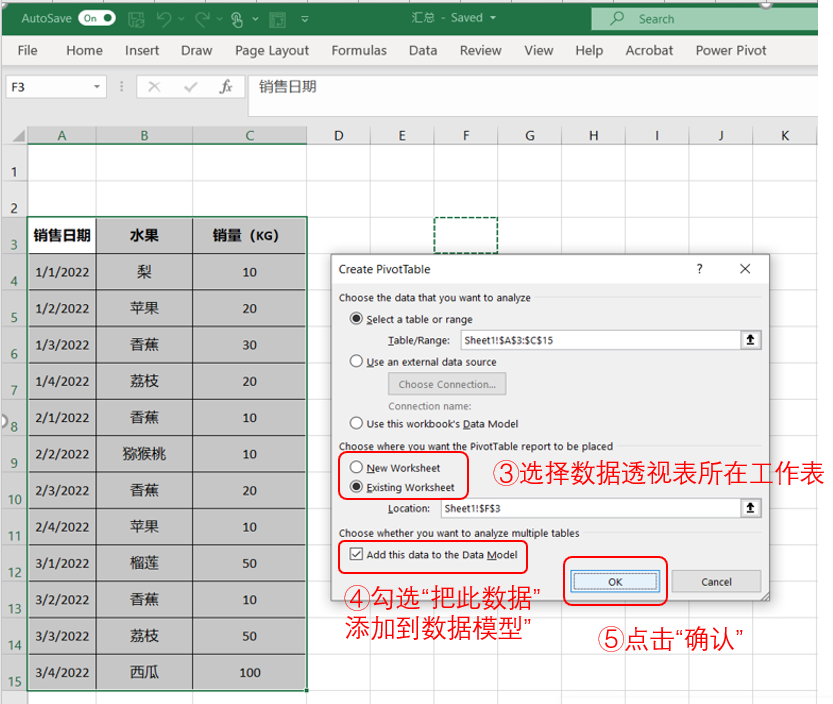Image resolution: width=833 pixels, height=704 pixels.
Task: Select column header G
Action: 530,135
